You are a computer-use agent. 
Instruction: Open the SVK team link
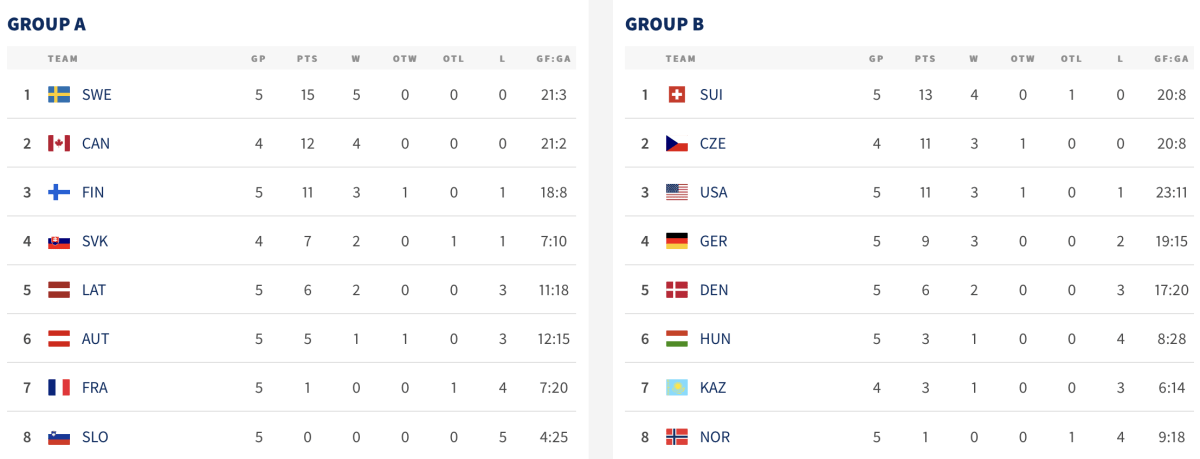96,241
